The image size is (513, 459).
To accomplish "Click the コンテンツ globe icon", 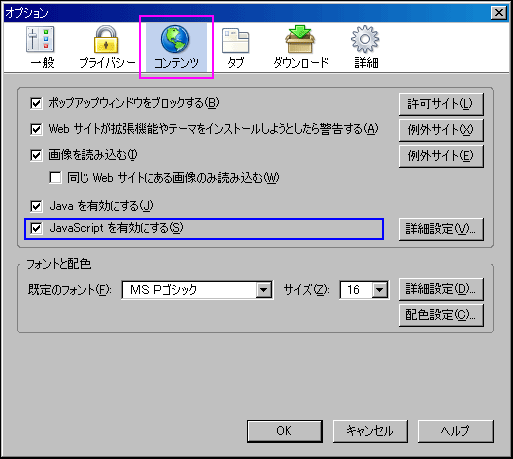I will pyautogui.click(x=175, y=39).
